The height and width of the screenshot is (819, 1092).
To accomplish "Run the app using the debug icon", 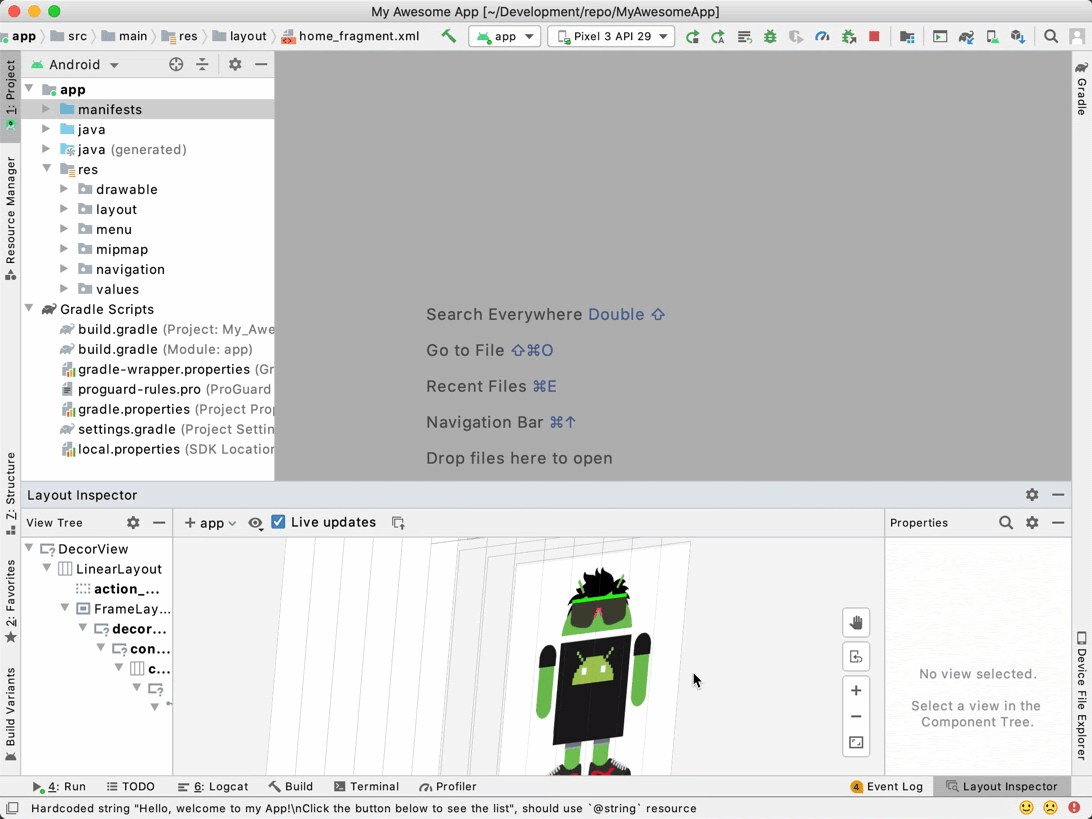I will pyautogui.click(x=769, y=36).
